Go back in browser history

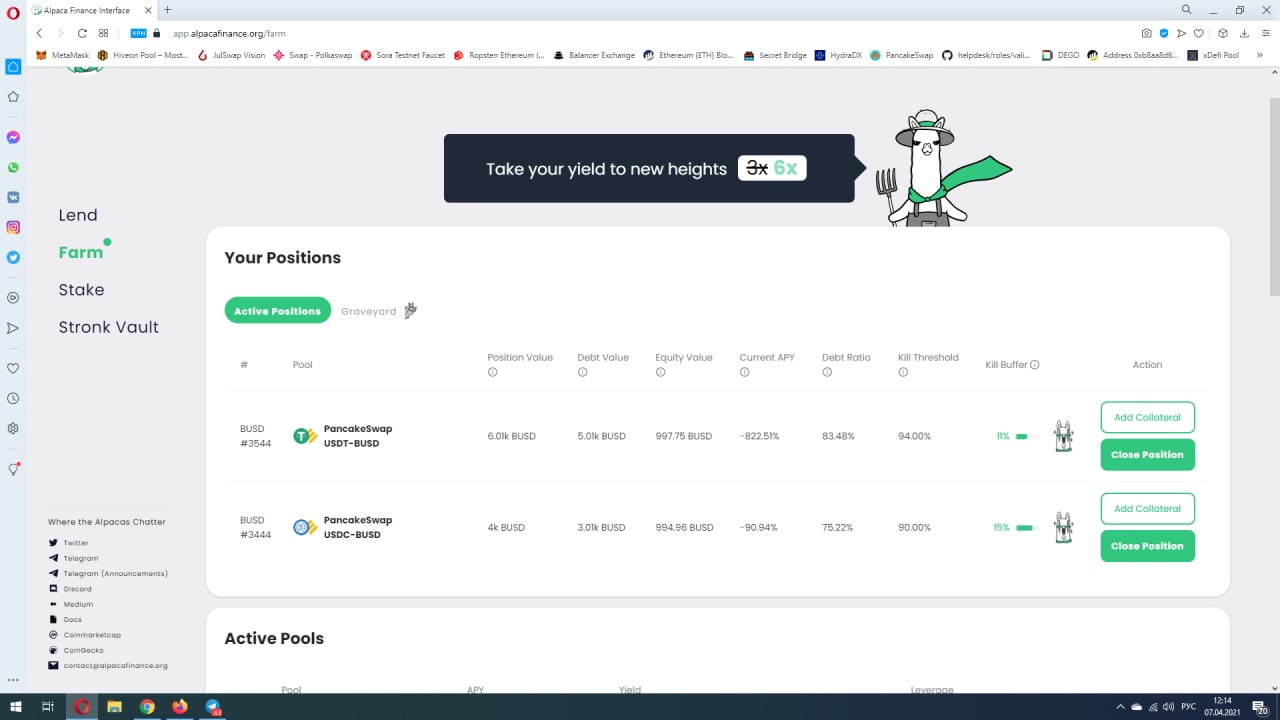point(39,33)
